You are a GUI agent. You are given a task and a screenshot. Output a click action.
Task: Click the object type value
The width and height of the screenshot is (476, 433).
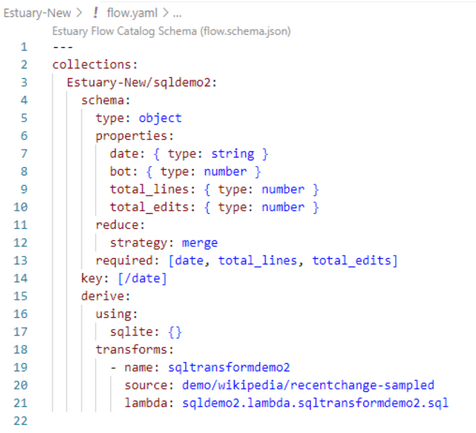[160, 118]
